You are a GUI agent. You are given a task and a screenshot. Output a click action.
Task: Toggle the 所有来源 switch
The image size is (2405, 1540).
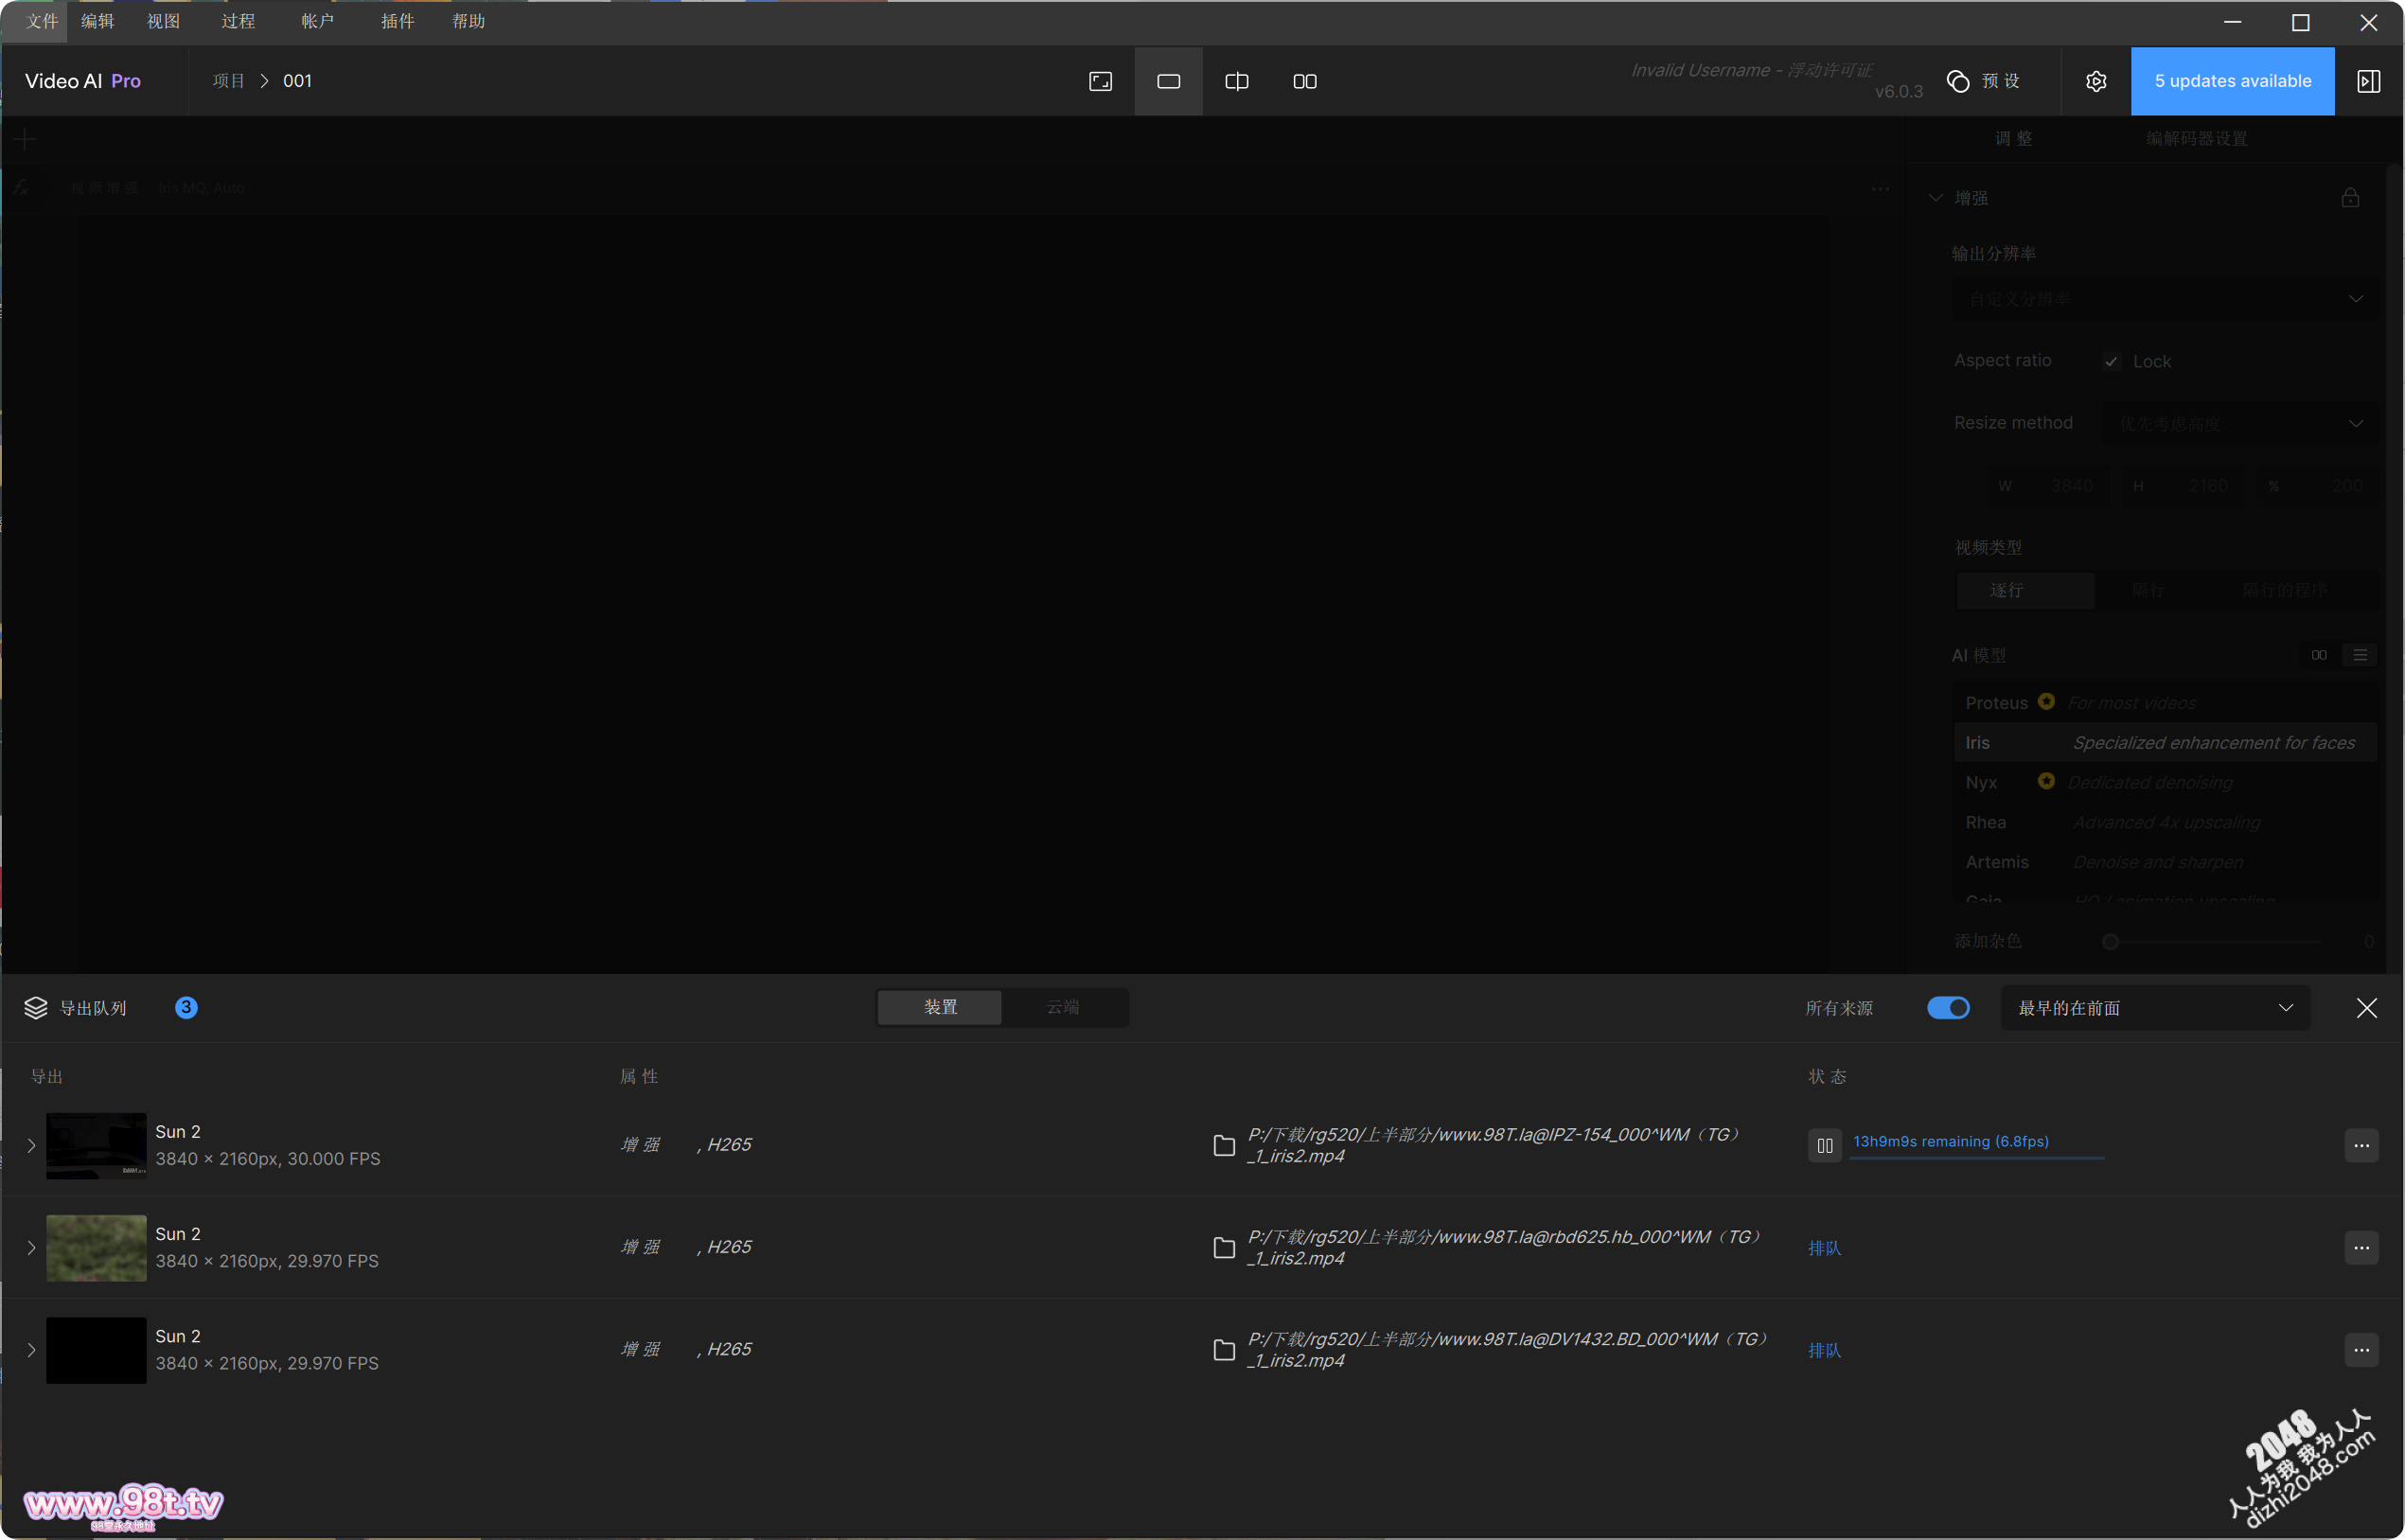(x=1948, y=1008)
